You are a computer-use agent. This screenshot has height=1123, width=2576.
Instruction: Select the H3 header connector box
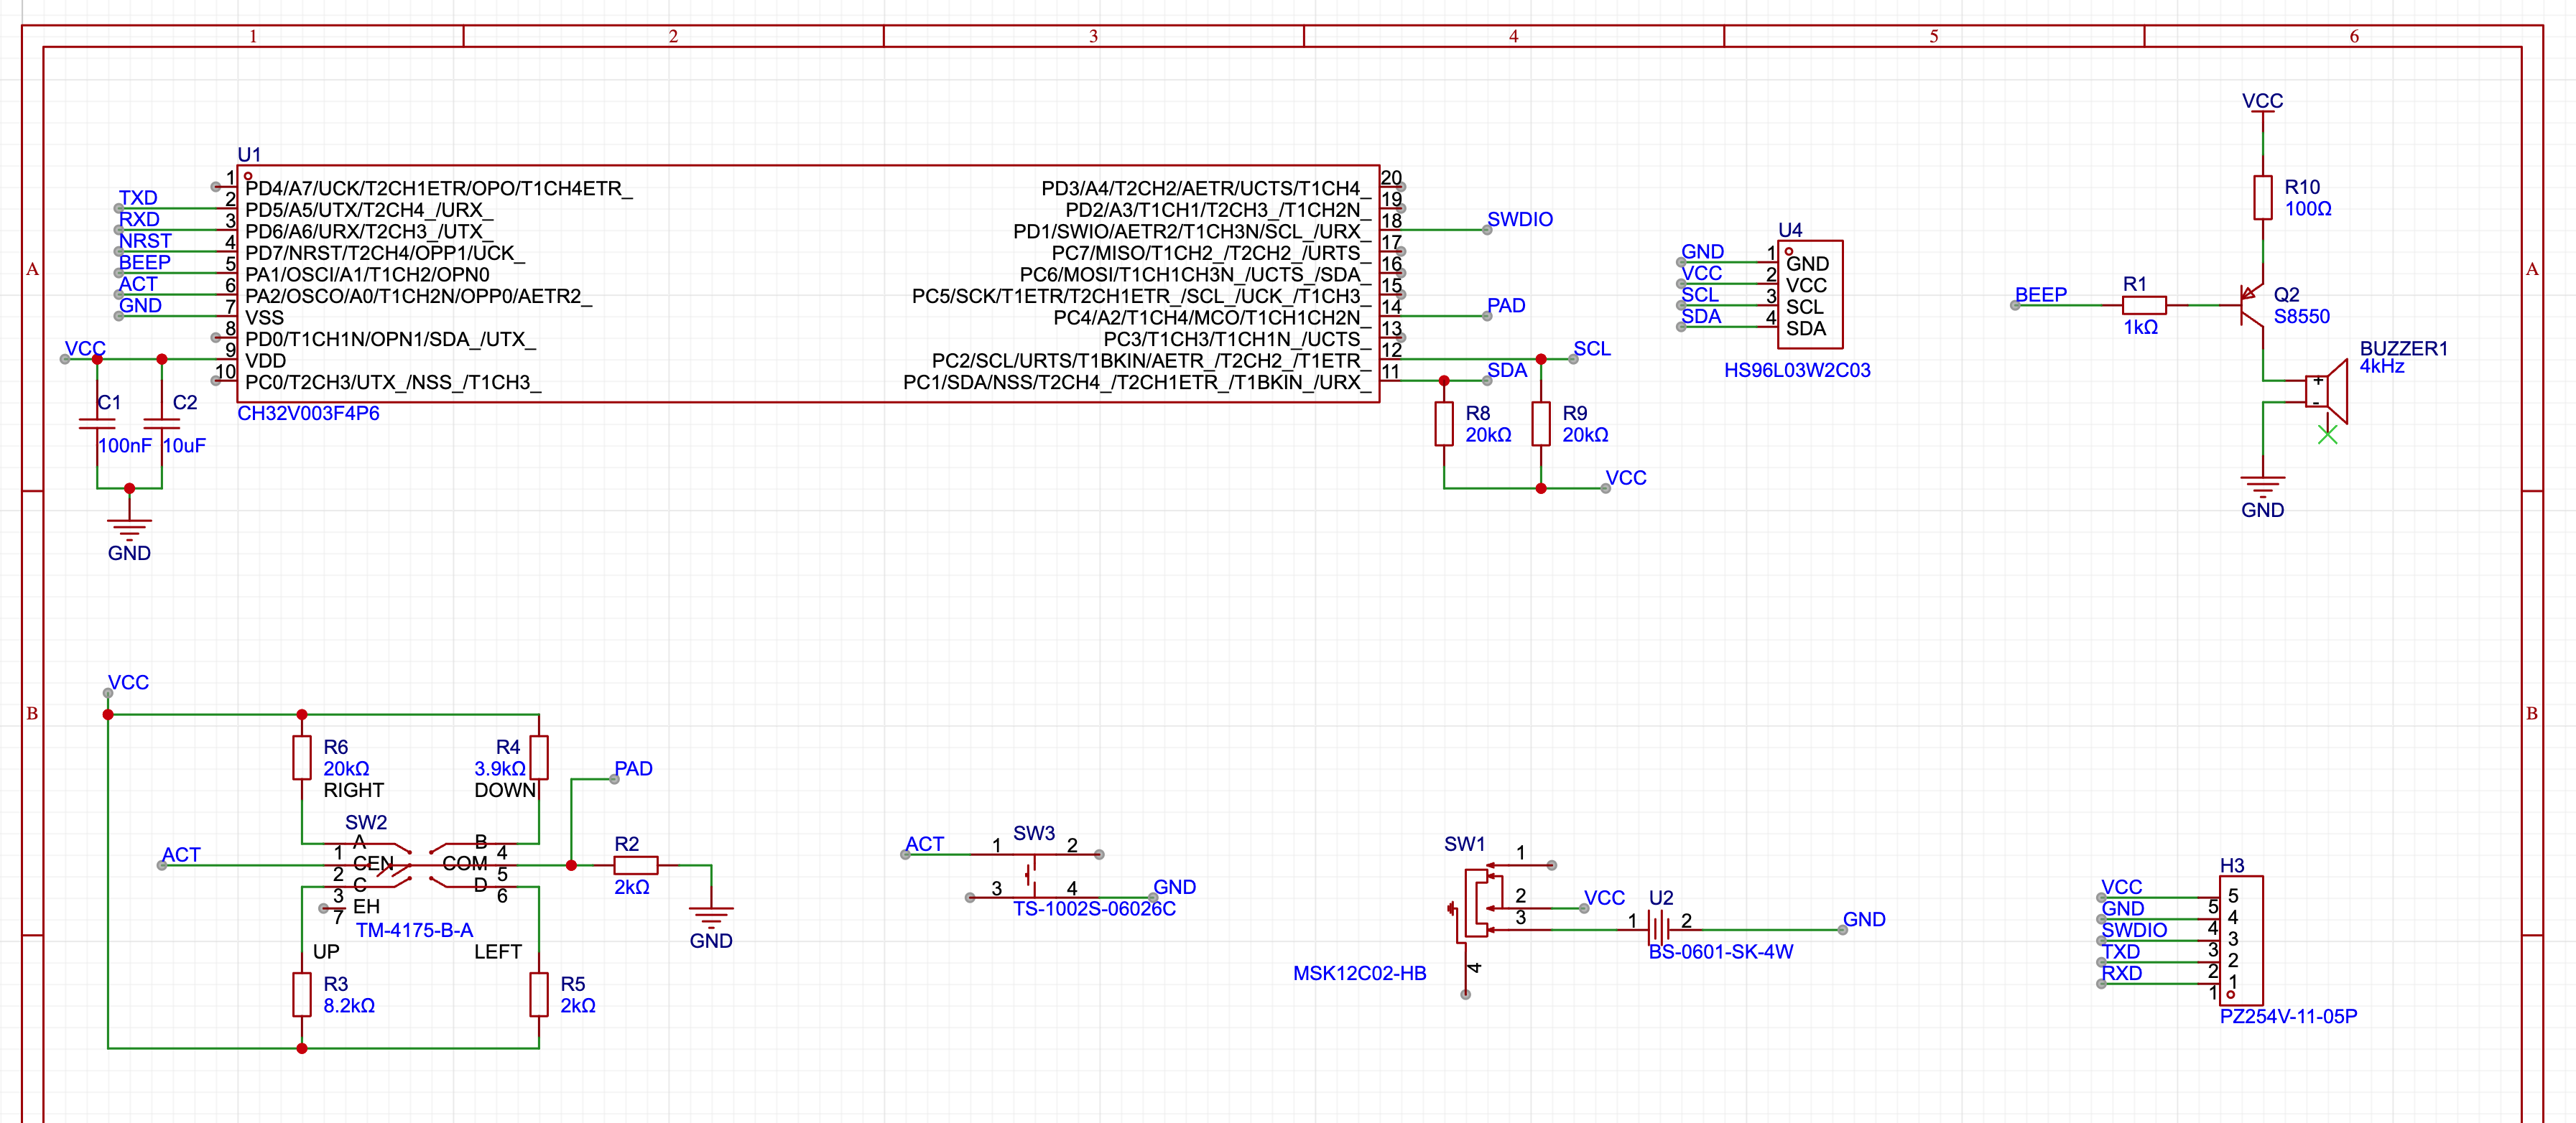(x=2241, y=941)
